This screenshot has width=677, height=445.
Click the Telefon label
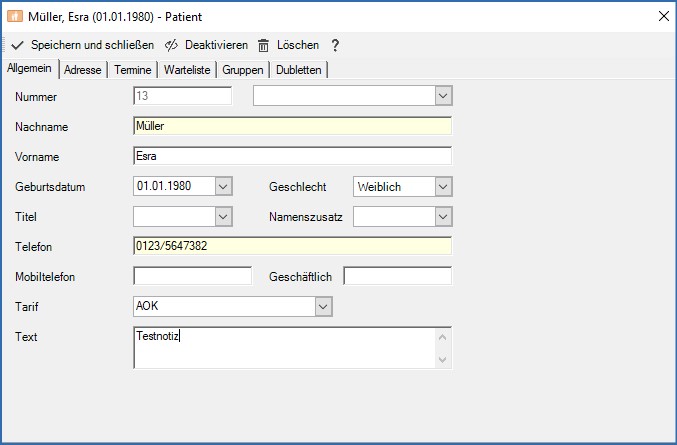point(34,247)
